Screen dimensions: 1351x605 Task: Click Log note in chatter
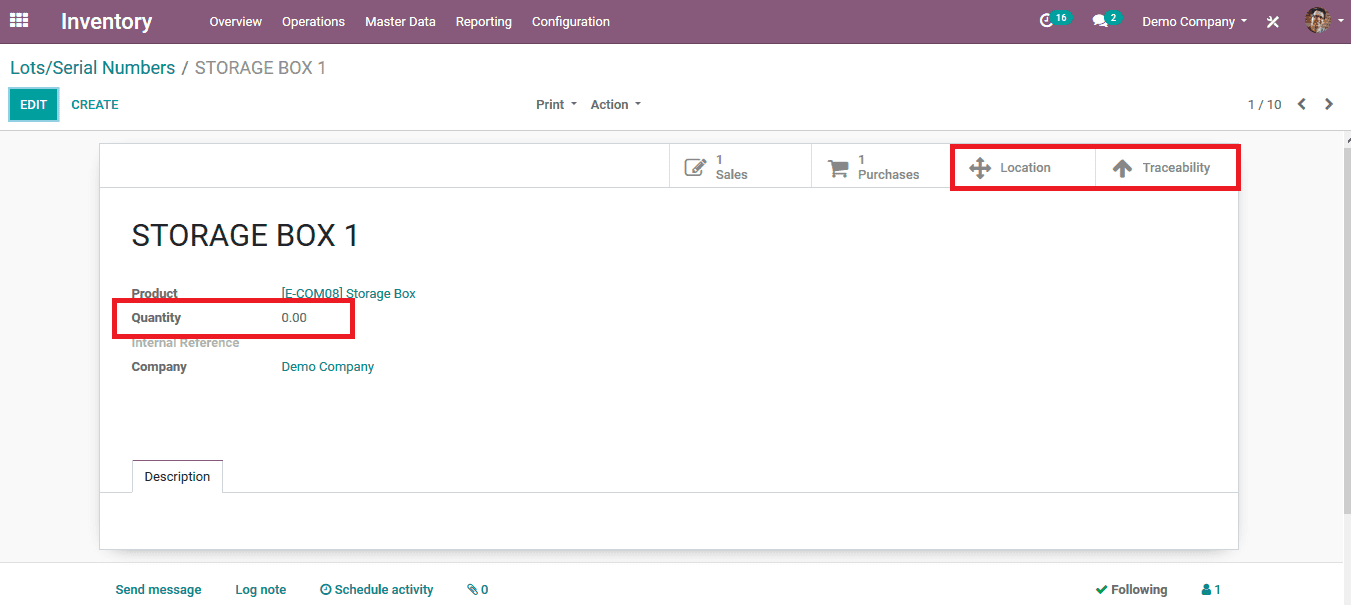click(261, 590)
